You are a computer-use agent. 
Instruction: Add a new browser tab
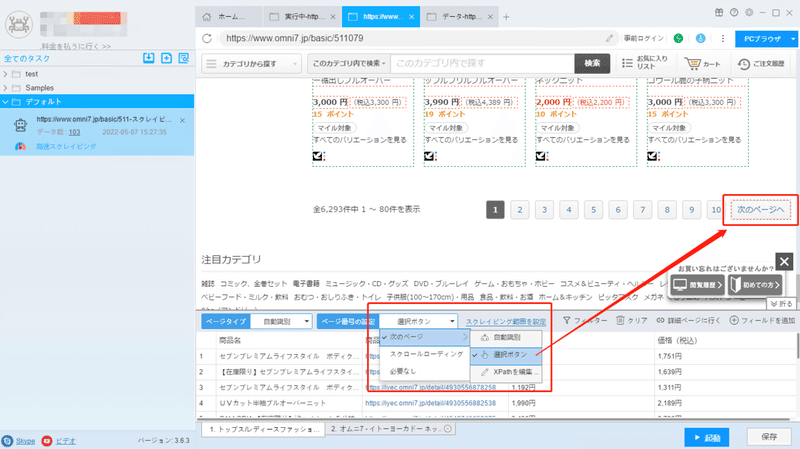[506, 17]
